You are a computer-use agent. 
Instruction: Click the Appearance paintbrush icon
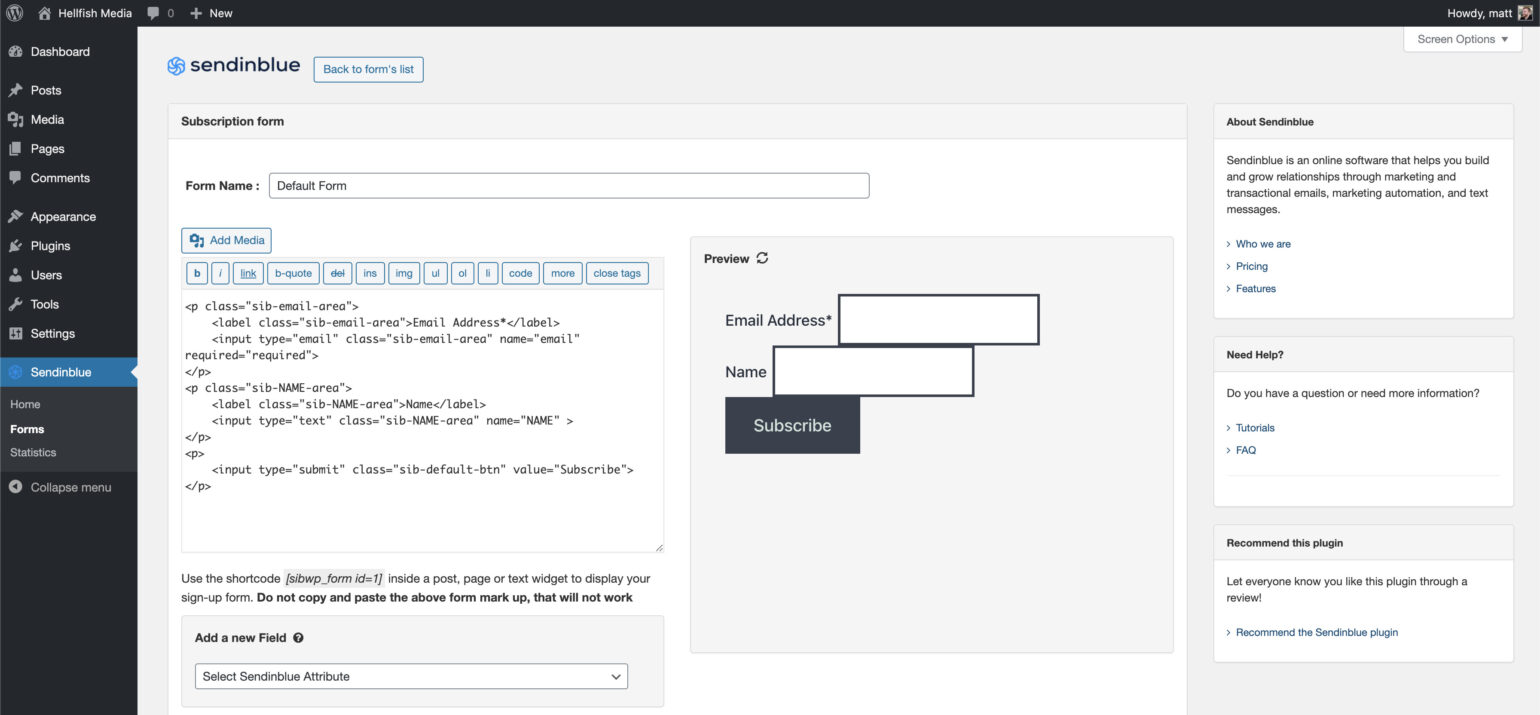pyautogui.click(x=15, y=217)
